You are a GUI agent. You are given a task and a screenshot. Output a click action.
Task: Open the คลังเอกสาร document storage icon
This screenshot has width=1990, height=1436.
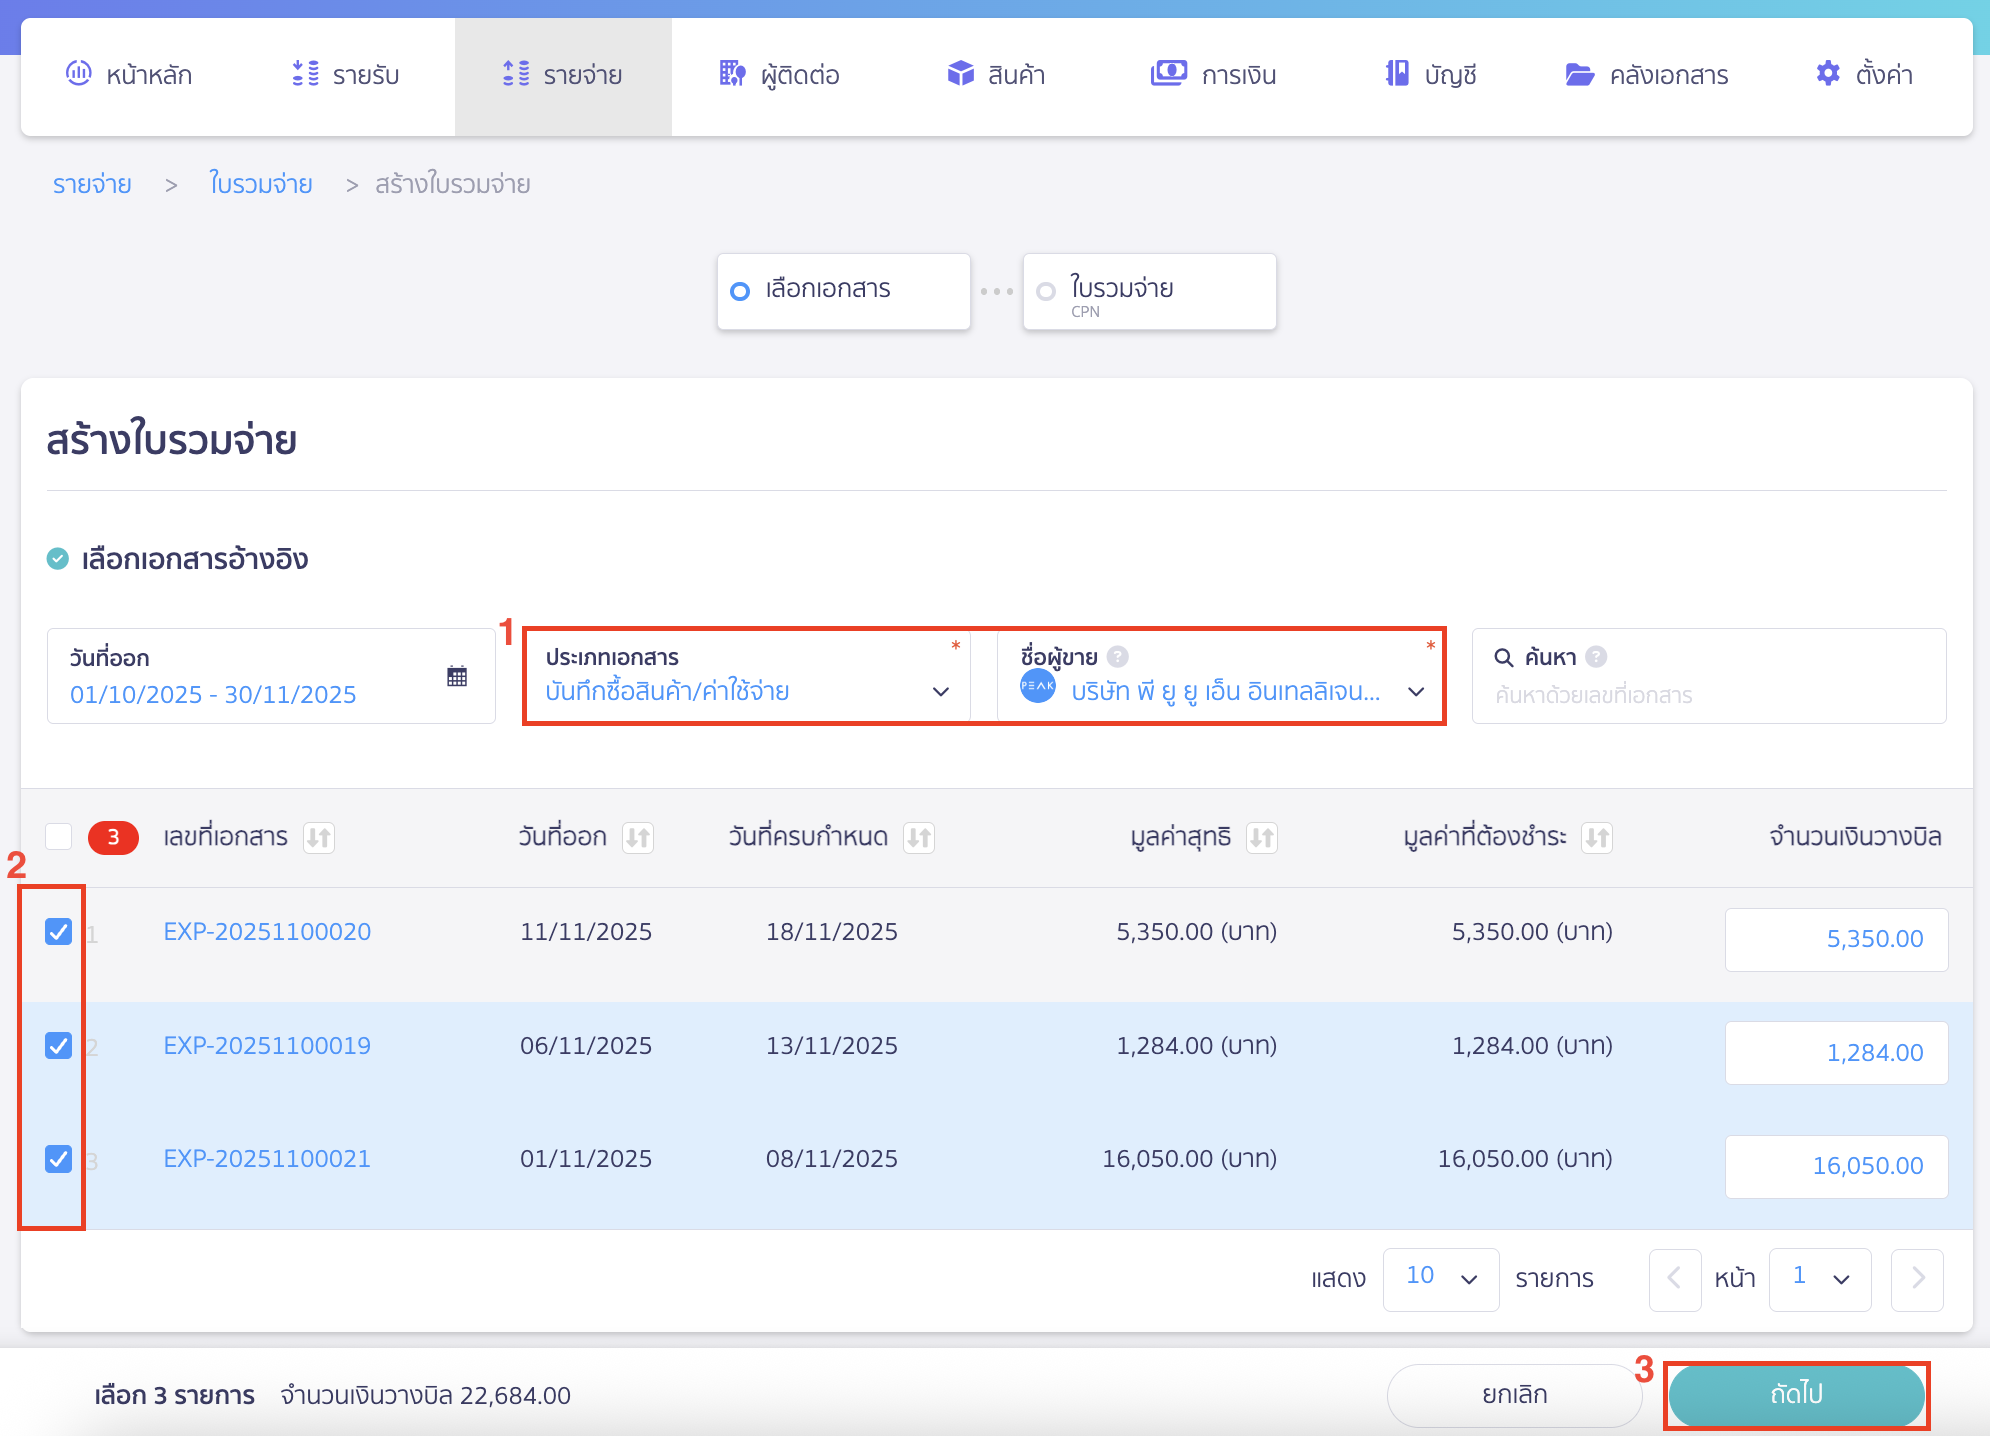click(x=1580, y=74)
